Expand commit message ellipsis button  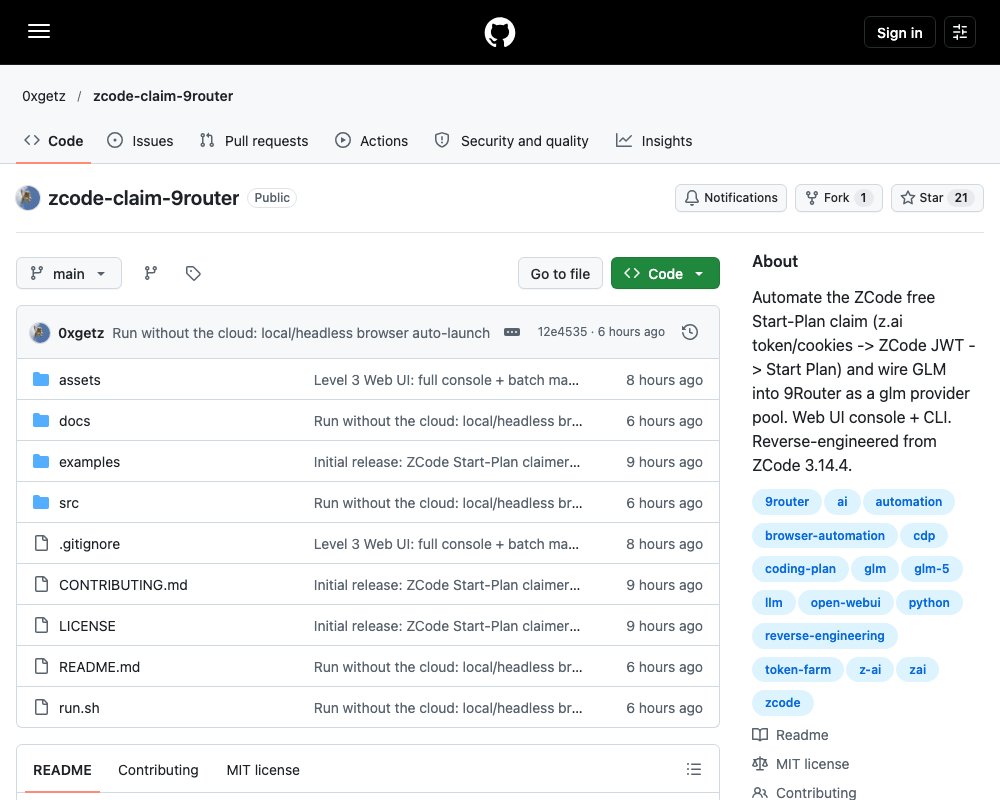pos(512,332)
